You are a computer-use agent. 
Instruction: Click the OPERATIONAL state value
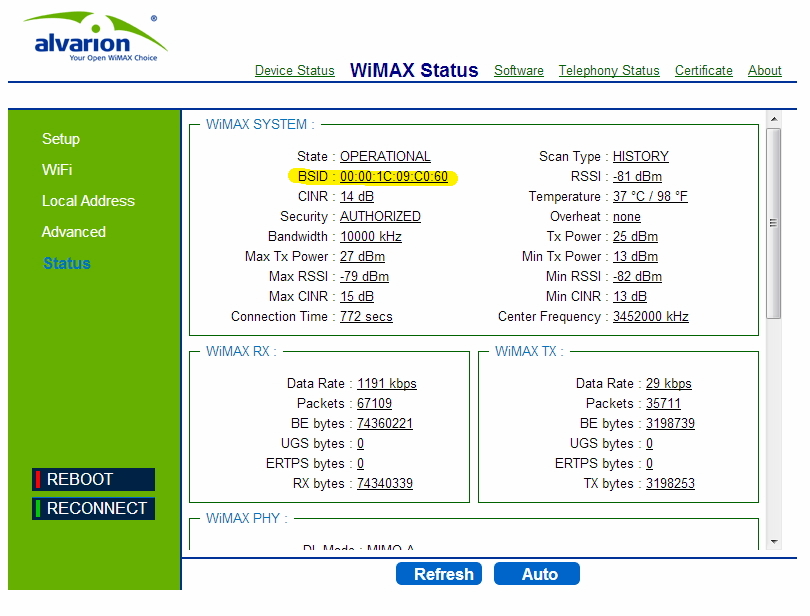click(385, 156)
